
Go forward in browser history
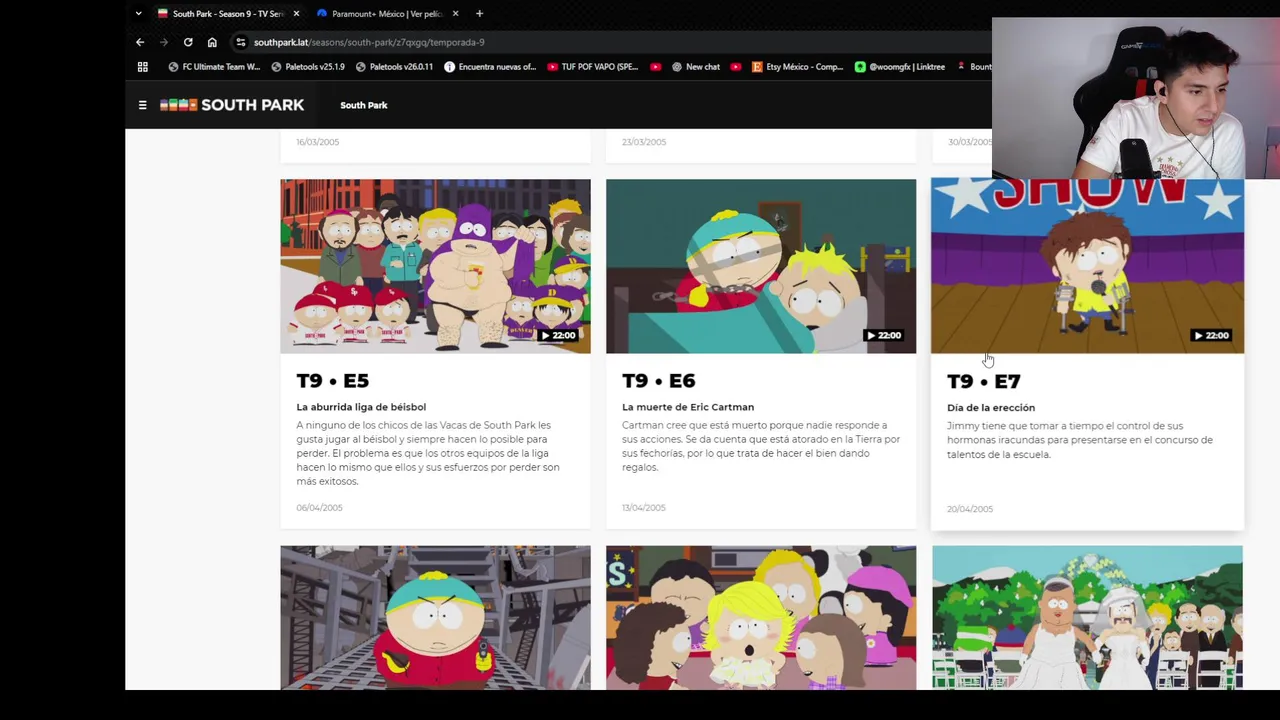click(x=164, y=42)
